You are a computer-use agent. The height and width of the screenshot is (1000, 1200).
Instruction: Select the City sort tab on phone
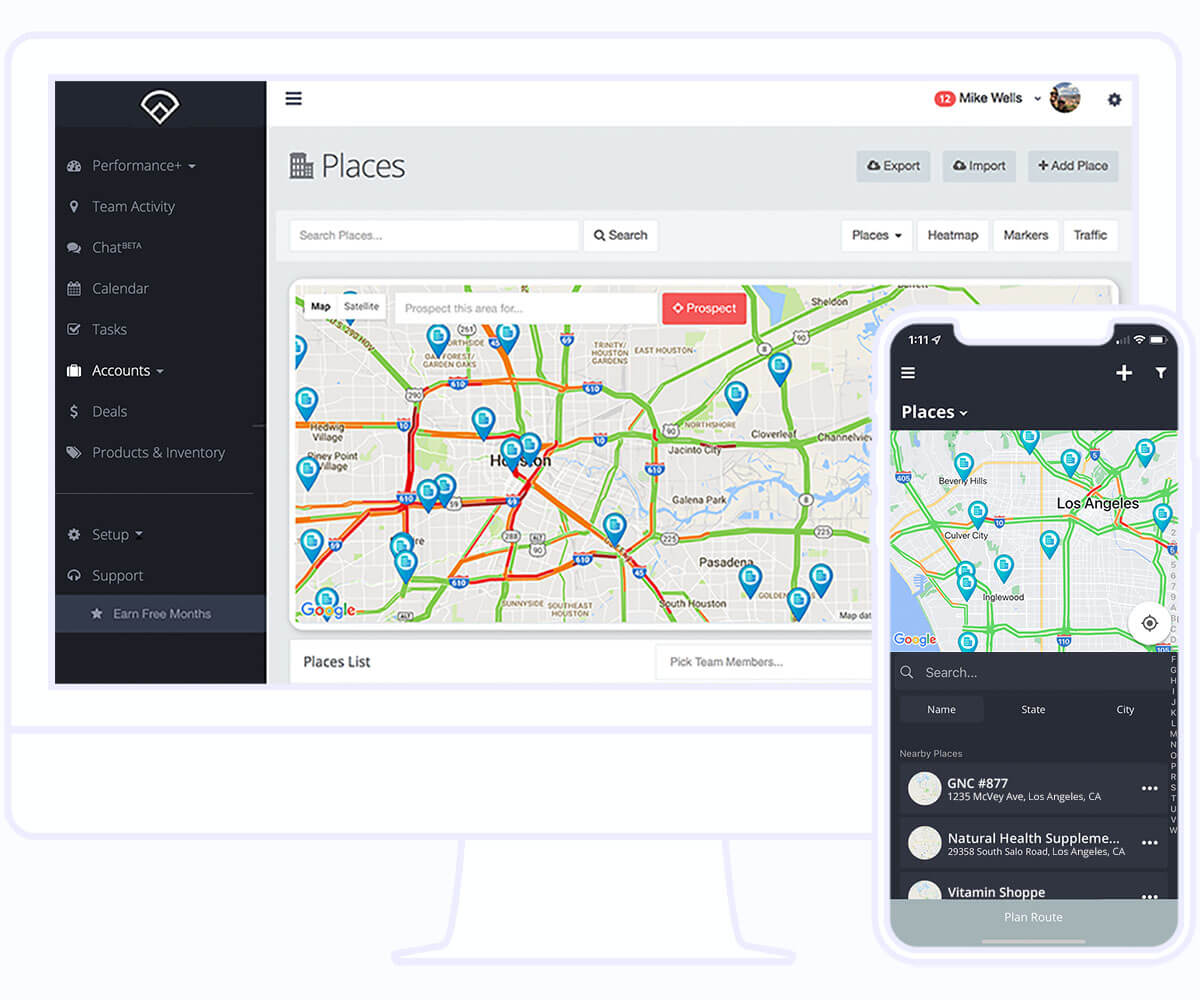click(1125, 710)
